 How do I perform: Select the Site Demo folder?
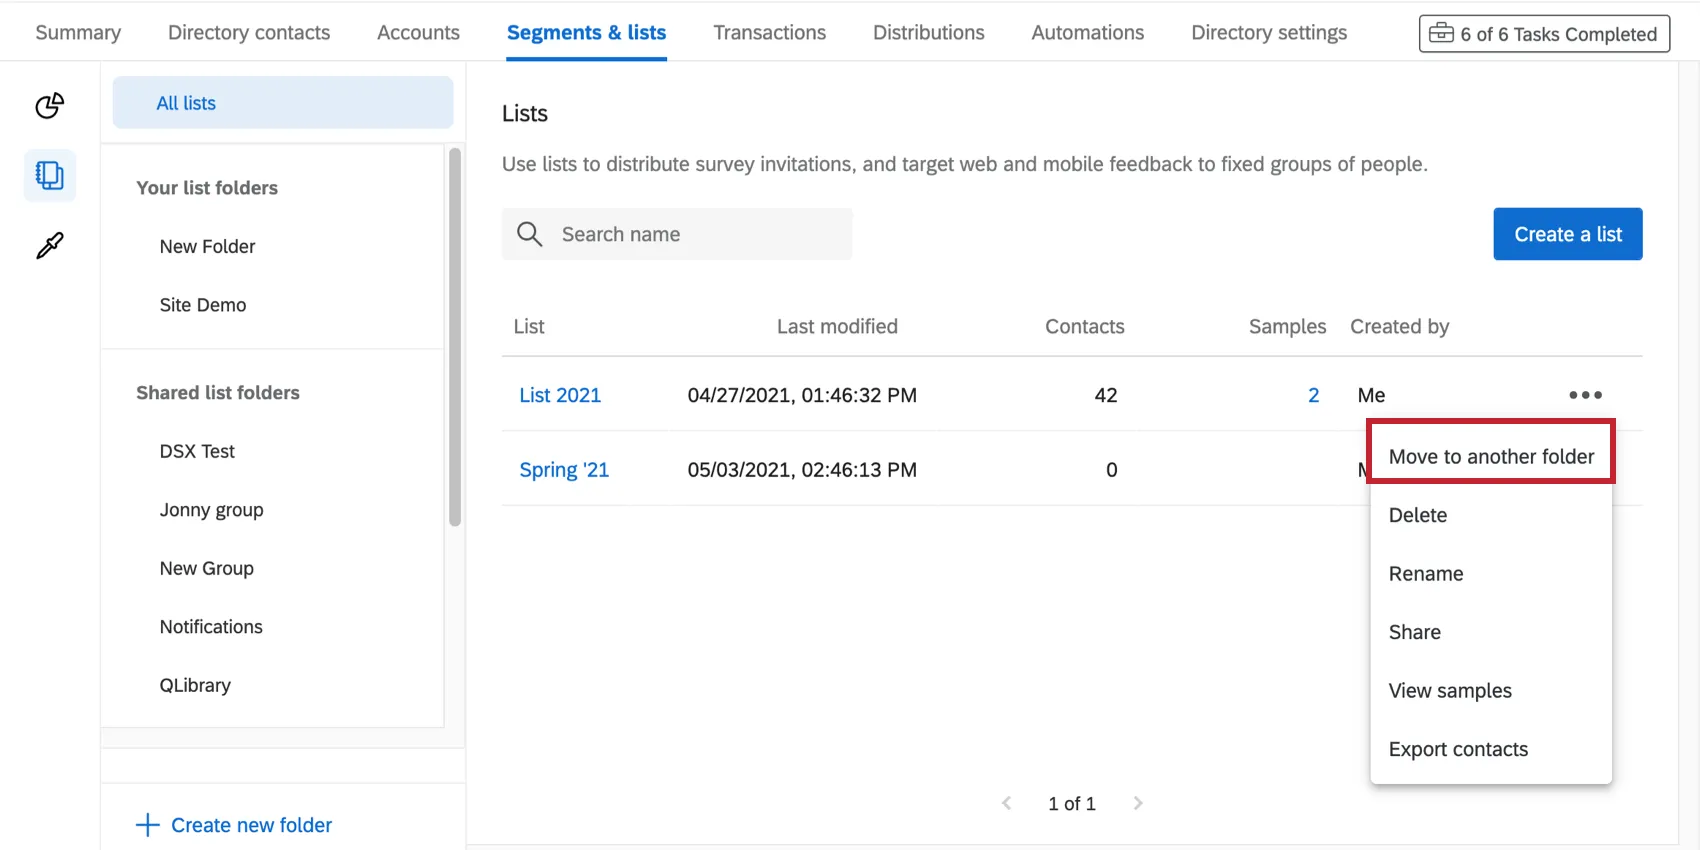[x=203, y=305]
